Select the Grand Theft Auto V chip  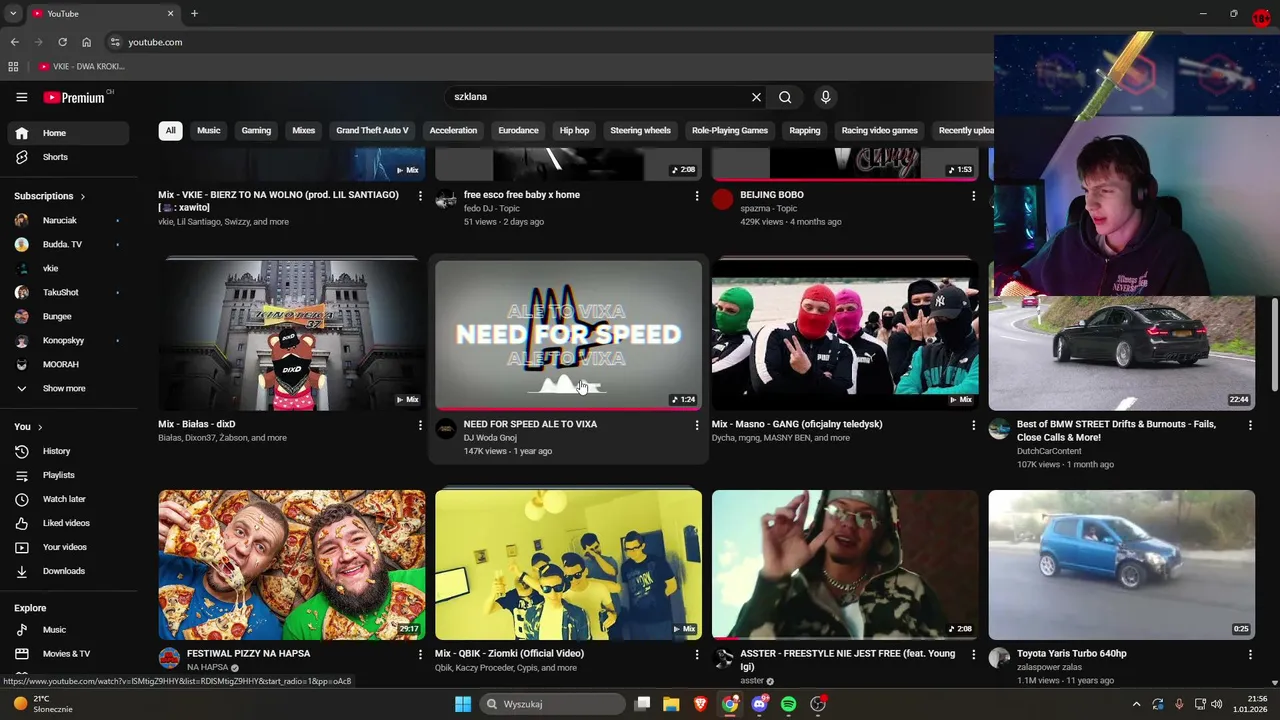pyautogui.click(x=372, y=130)
